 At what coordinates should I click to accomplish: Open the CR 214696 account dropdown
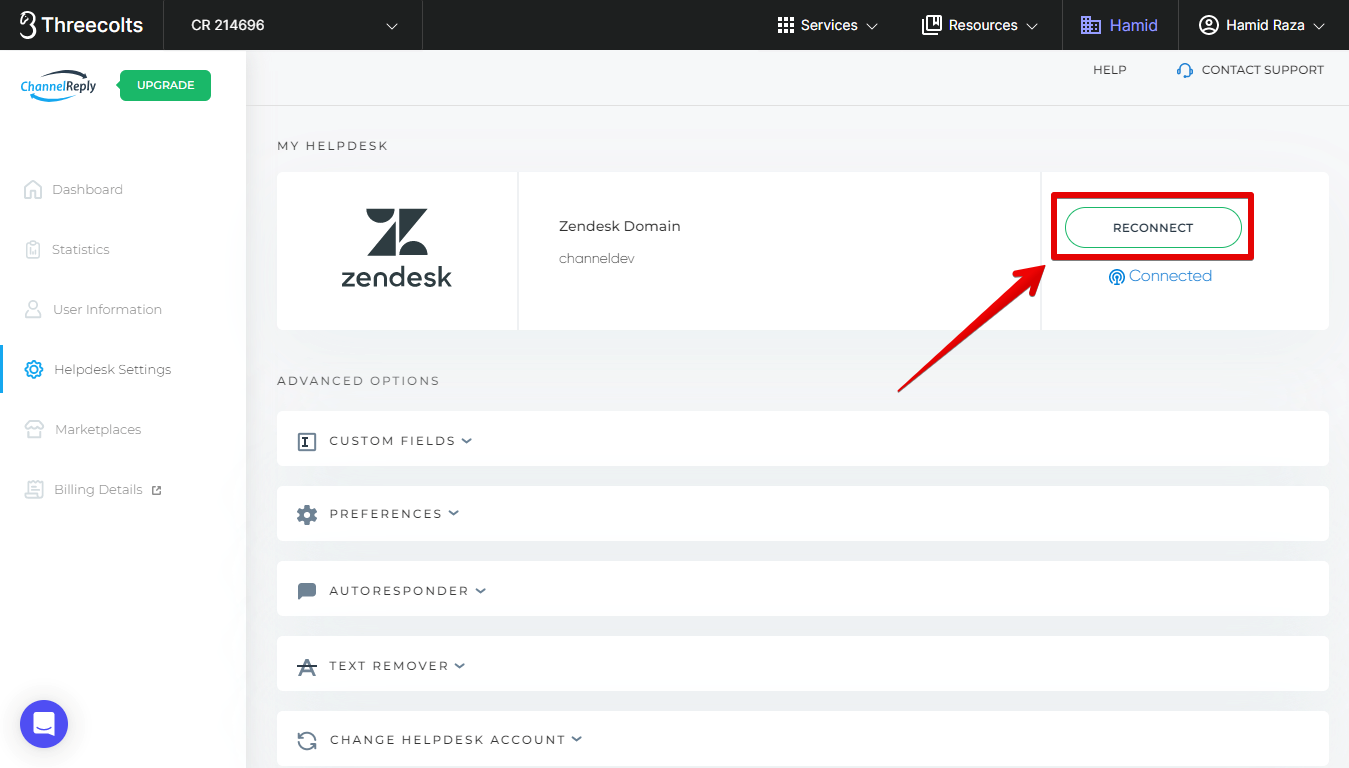[x=293, y=25]
